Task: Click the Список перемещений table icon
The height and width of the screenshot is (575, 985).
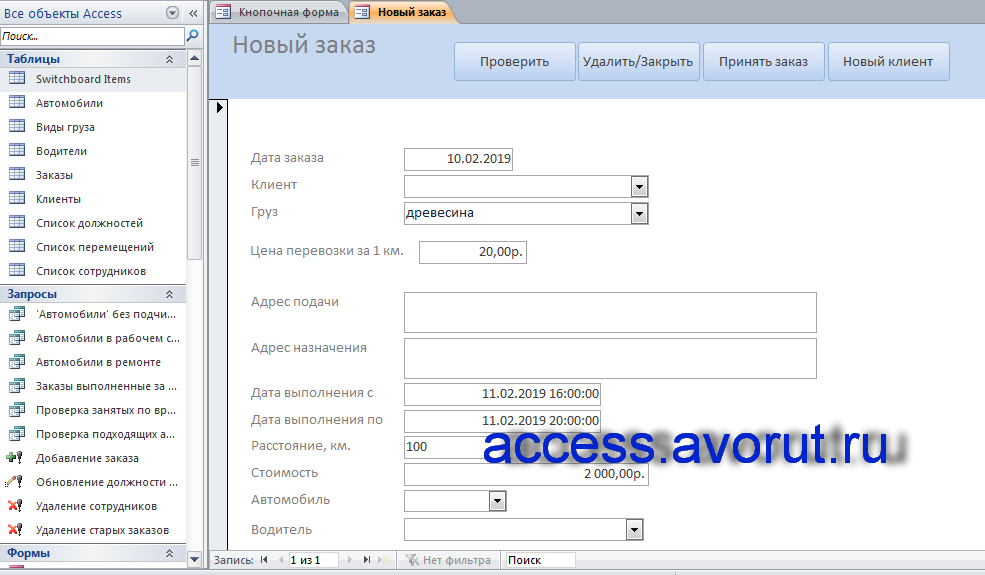Action: point(17,246)
